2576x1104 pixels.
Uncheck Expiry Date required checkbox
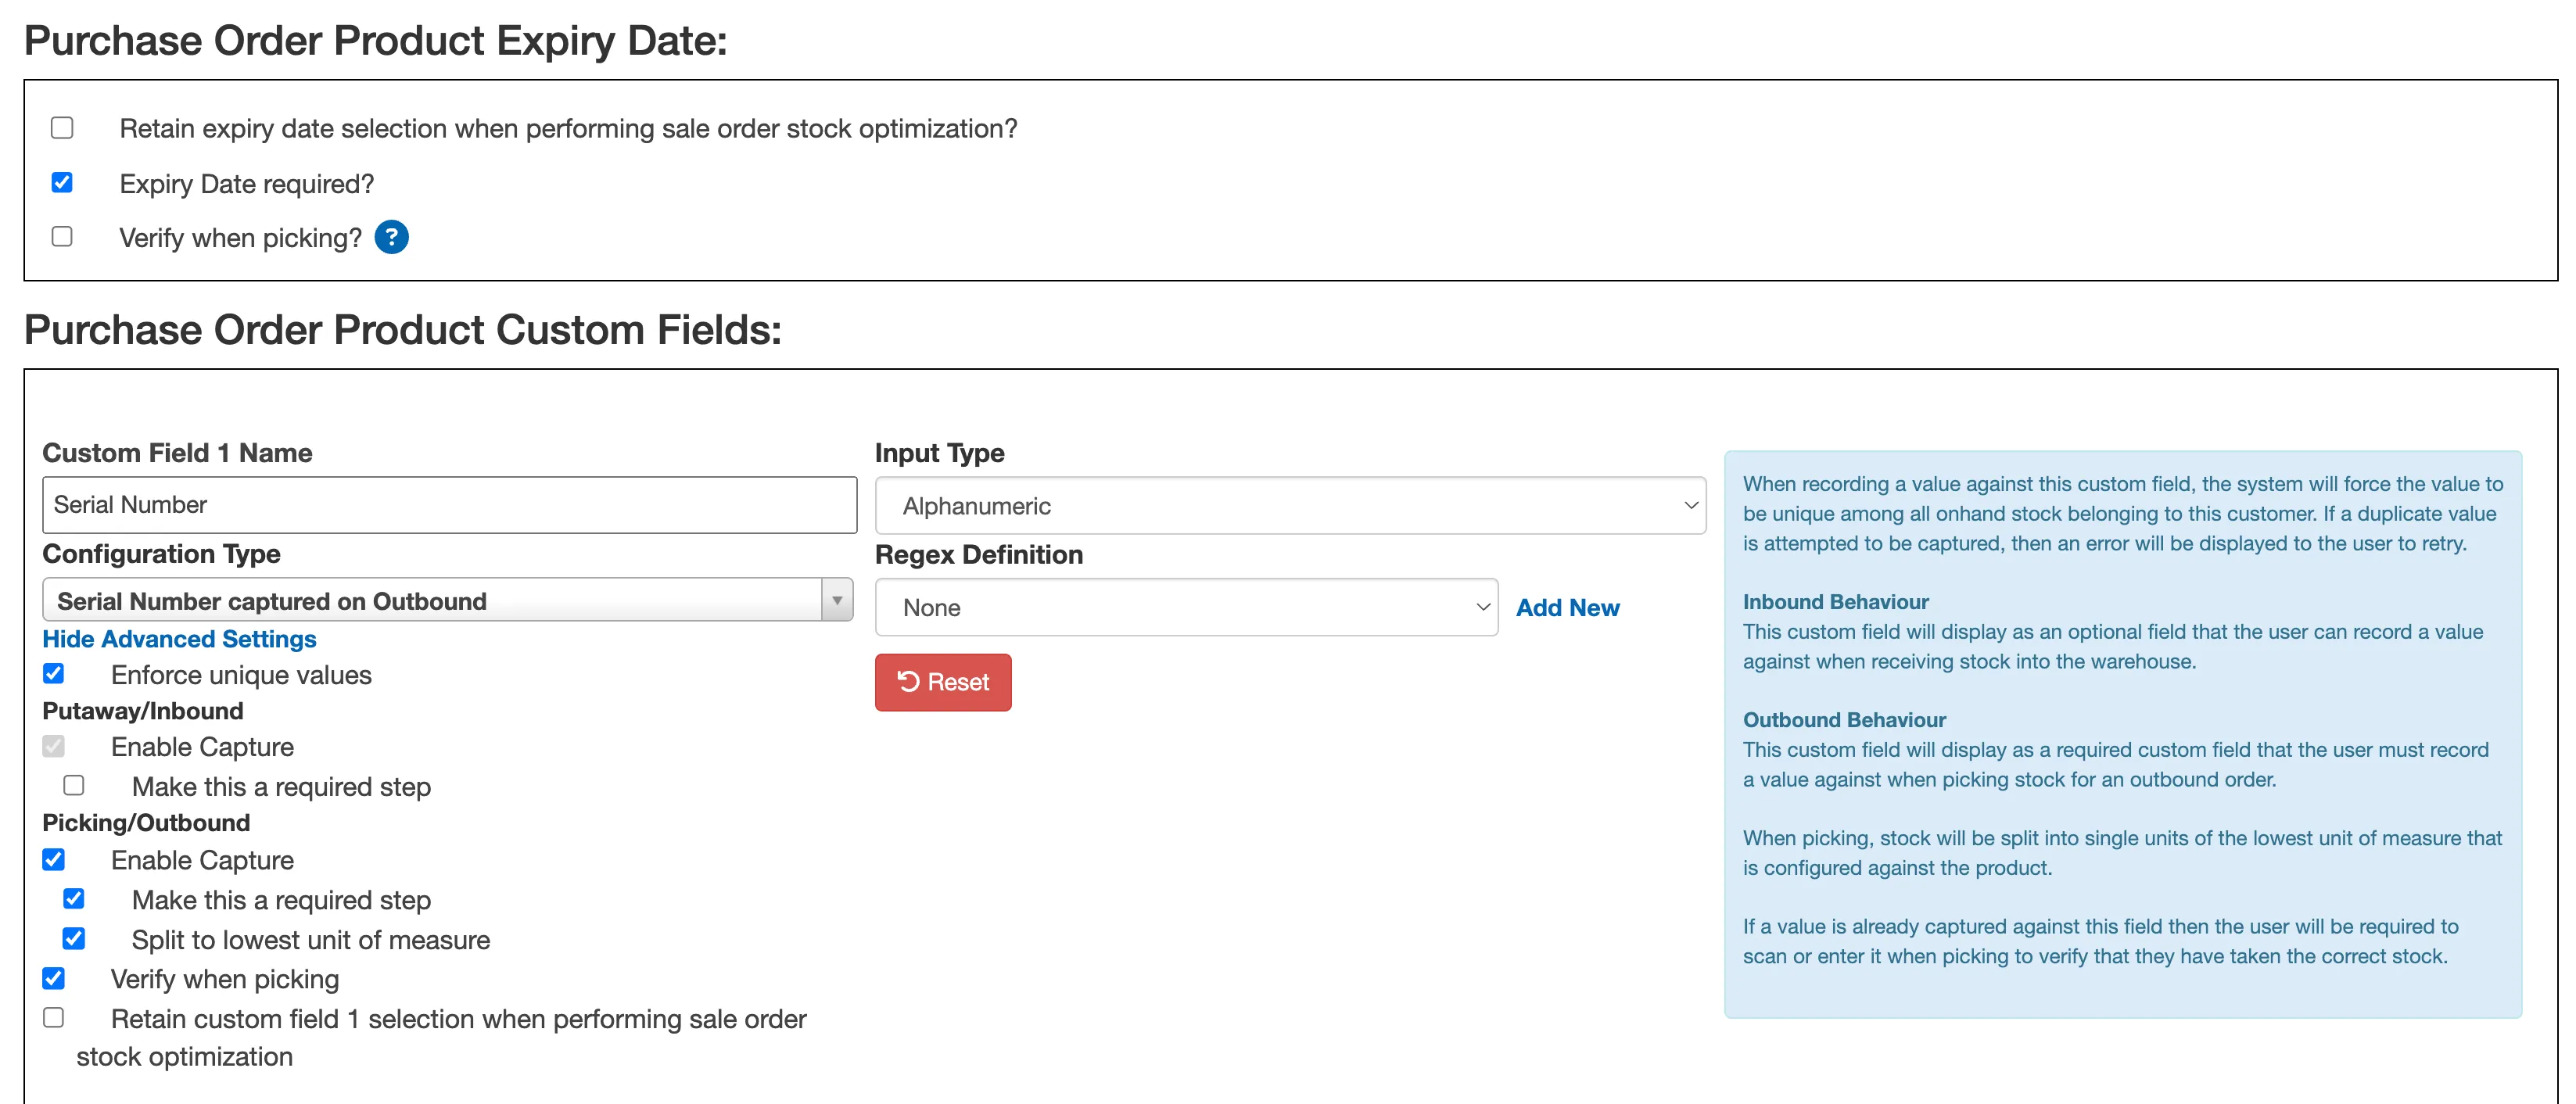(62, 183)
